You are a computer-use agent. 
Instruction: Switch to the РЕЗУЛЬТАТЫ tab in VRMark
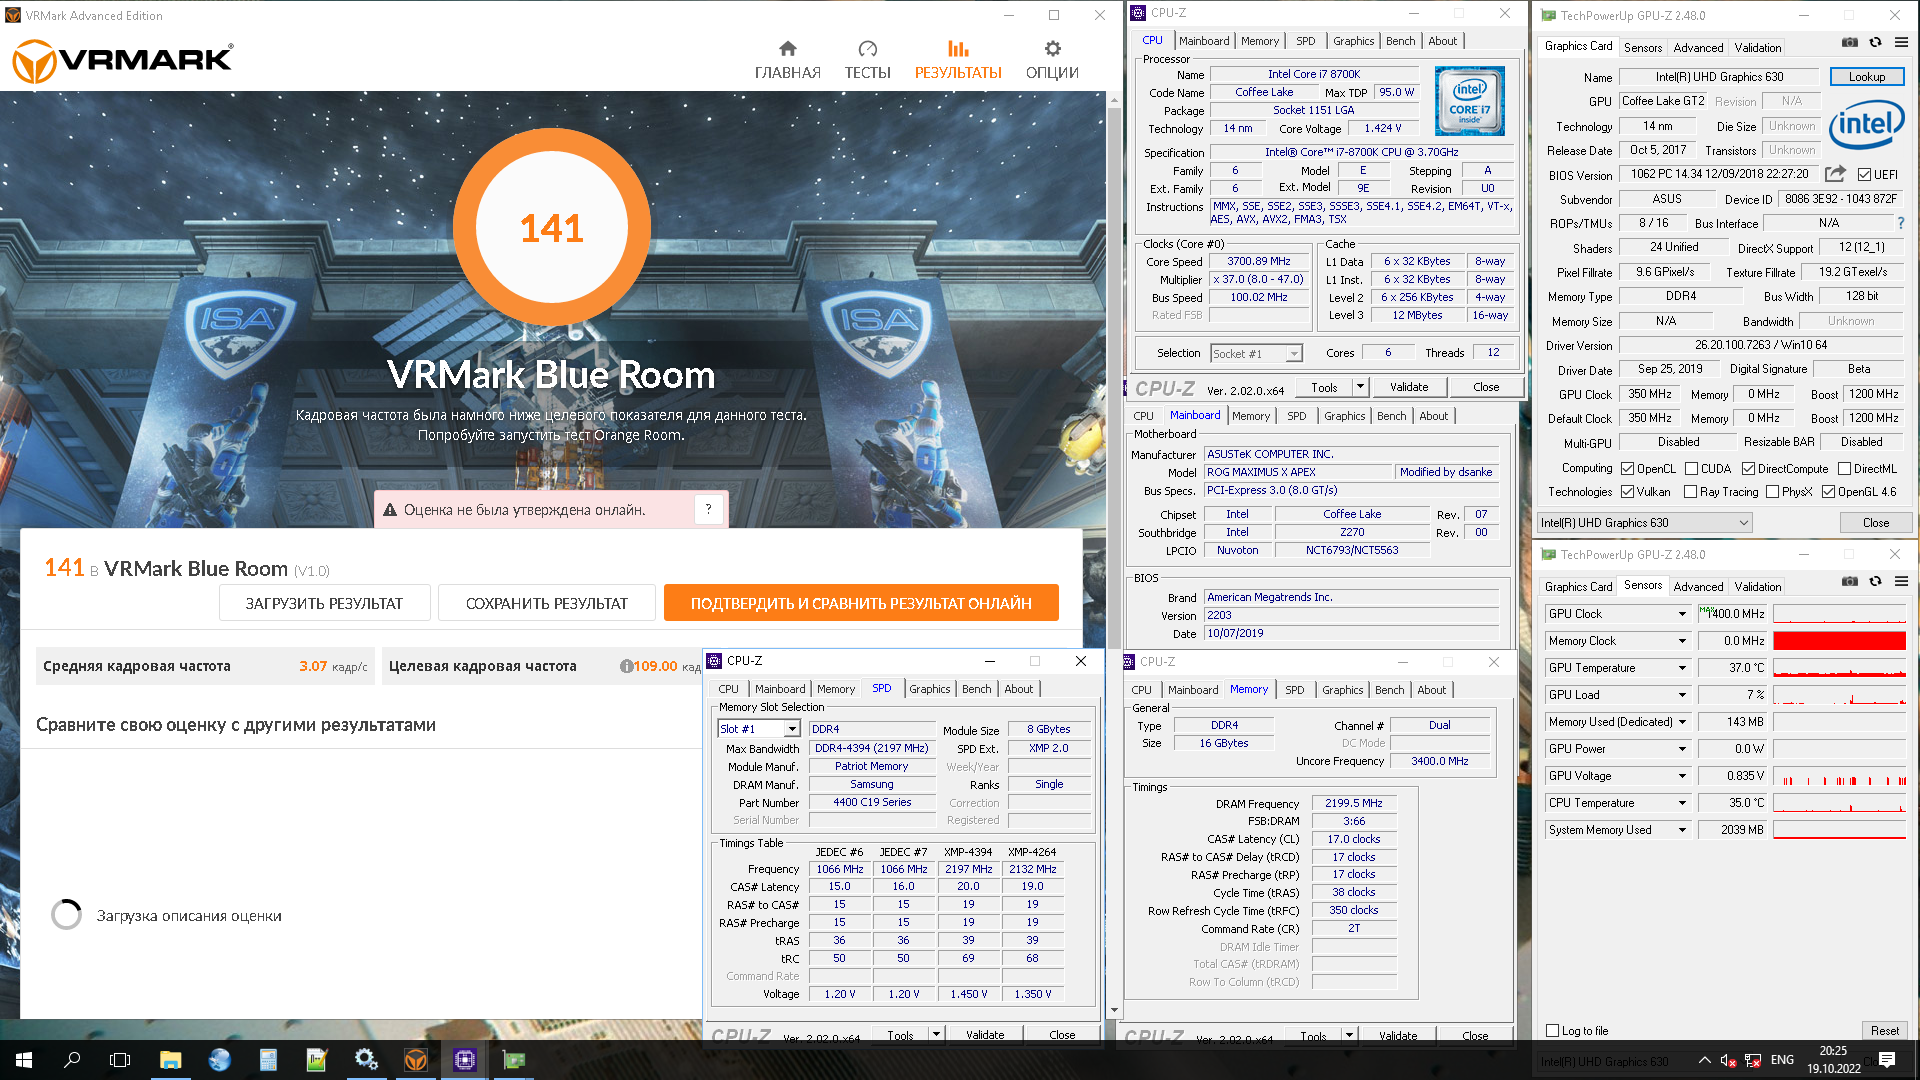[958, 60]
